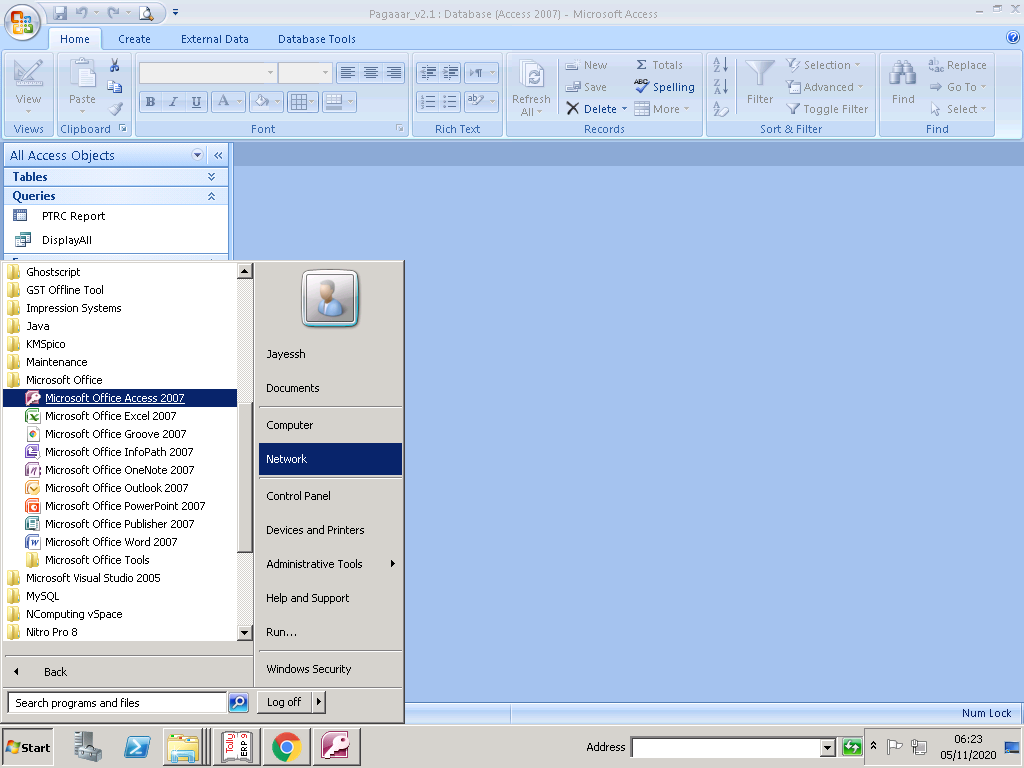This screenshot has width=1024, height=768.
Task: Open the font name combo box
Action: pyautogui.click(x=270, y=72)
